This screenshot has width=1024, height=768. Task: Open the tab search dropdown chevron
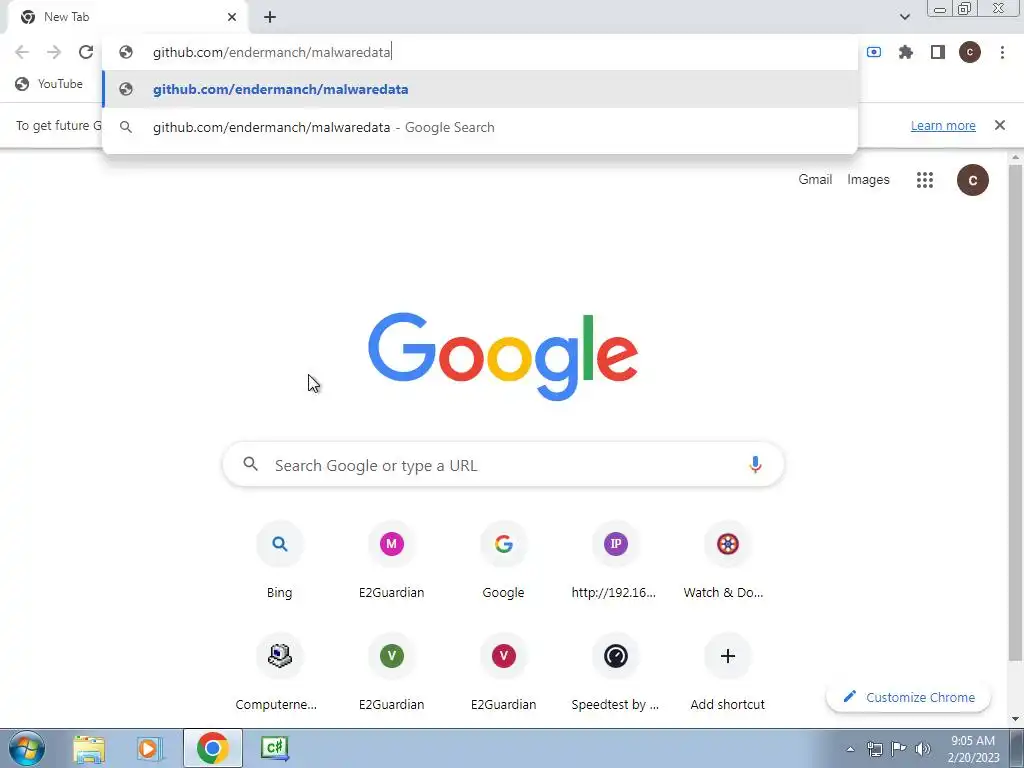[904, 17]
